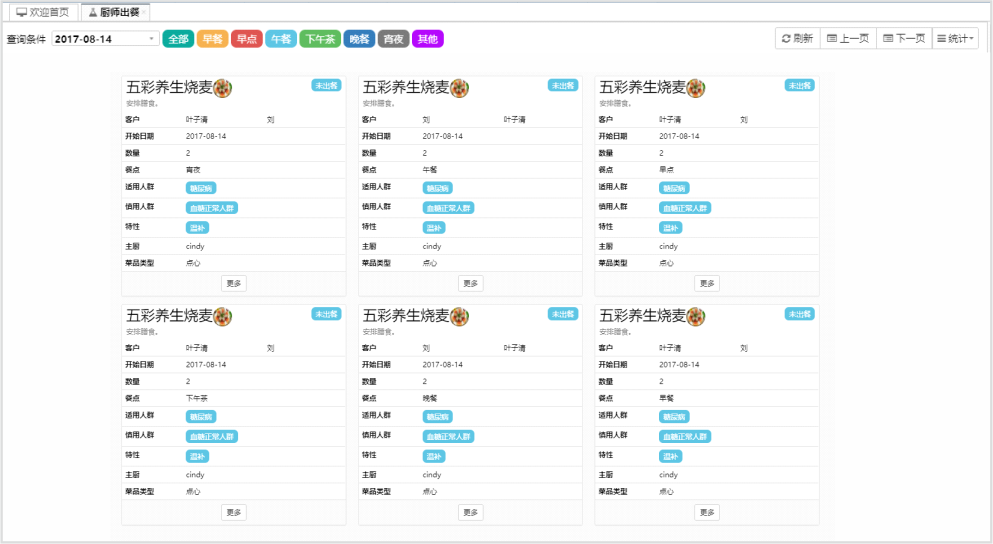Click the dish photo on the 午餐 card
The image size is (993, 544).
pyautogui.click(x=460, y=88)
